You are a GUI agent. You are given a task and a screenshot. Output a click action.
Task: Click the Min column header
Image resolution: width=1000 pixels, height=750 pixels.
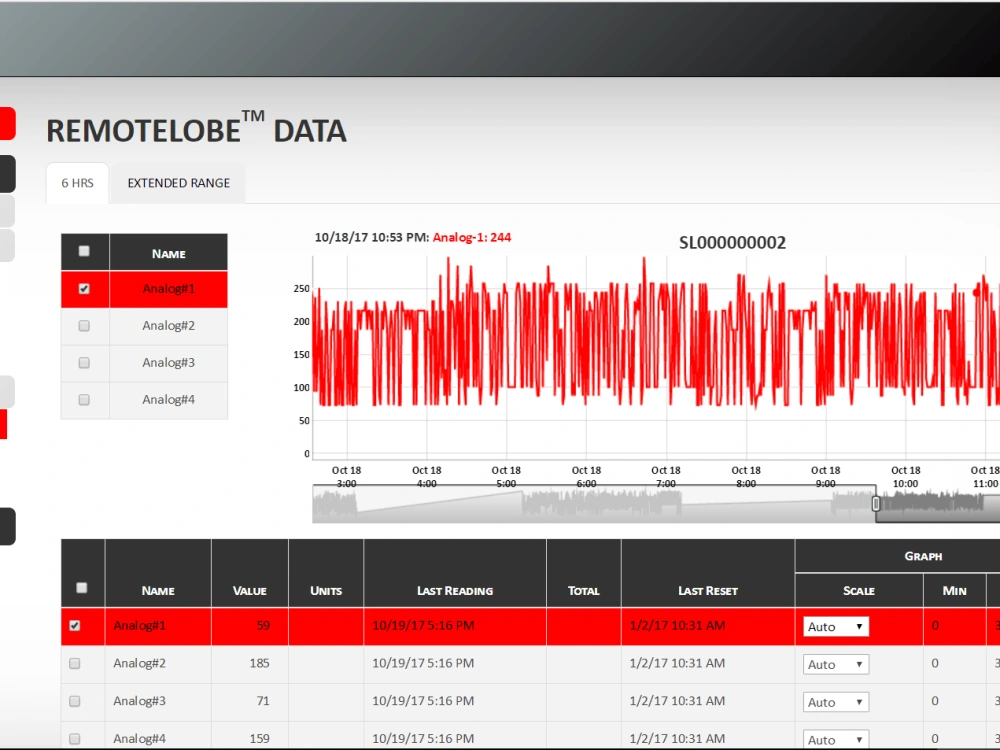click(955, 591)
